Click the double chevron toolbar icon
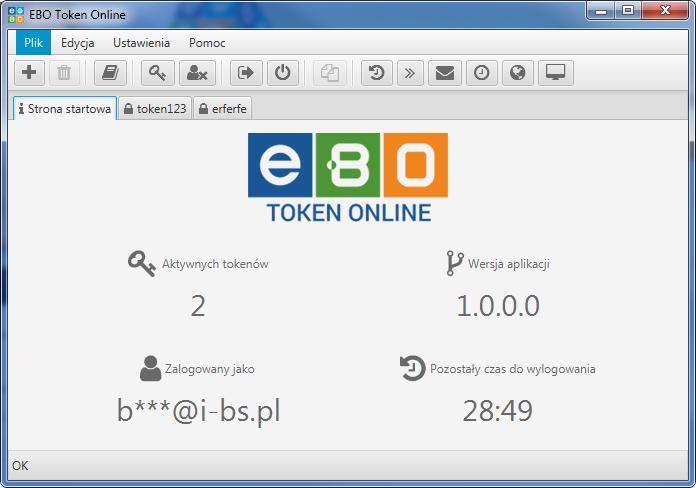Viewport: 696px width, 488px height. coord(410,72)
